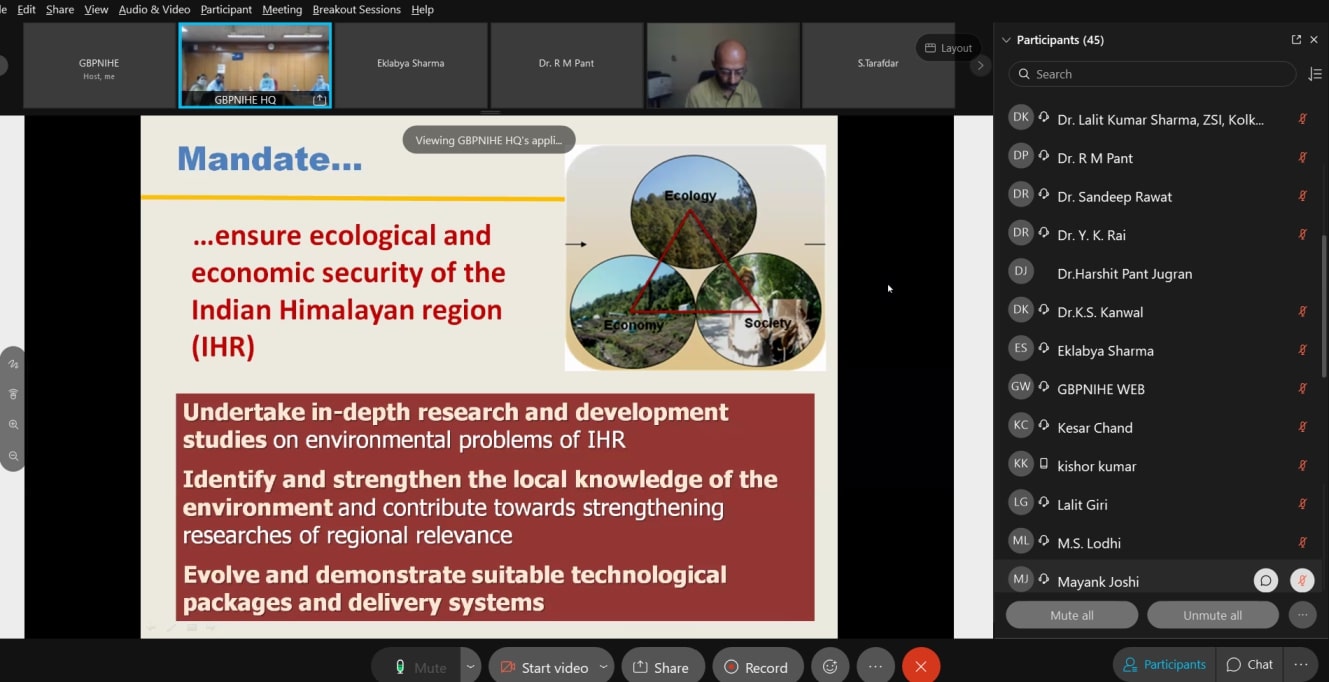1329x682 pixels.
Task: Toggle the Mute microphone button
Action: point(419,667)
